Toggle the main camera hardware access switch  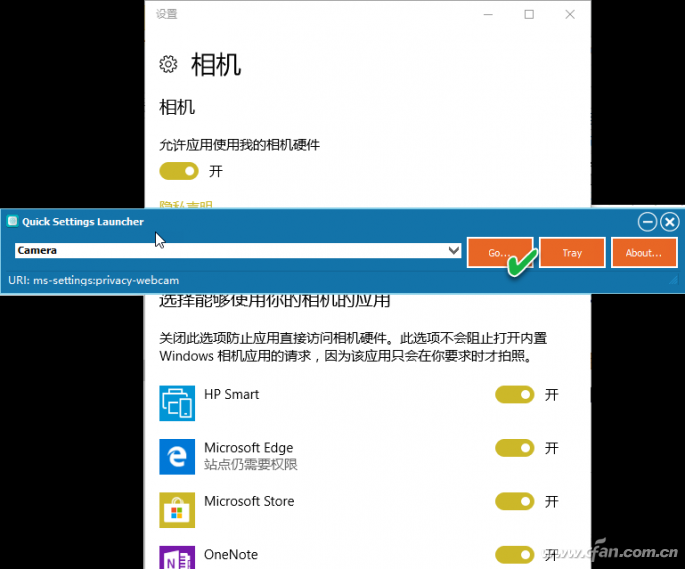pyautogui.click(x=179, y=171)
